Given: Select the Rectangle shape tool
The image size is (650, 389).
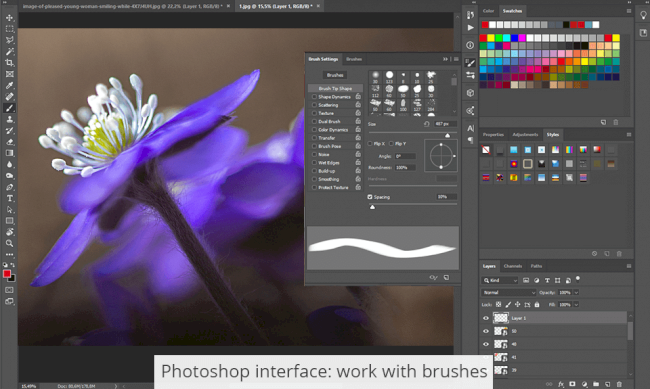Looking at the screenshot, I should 9,221.
